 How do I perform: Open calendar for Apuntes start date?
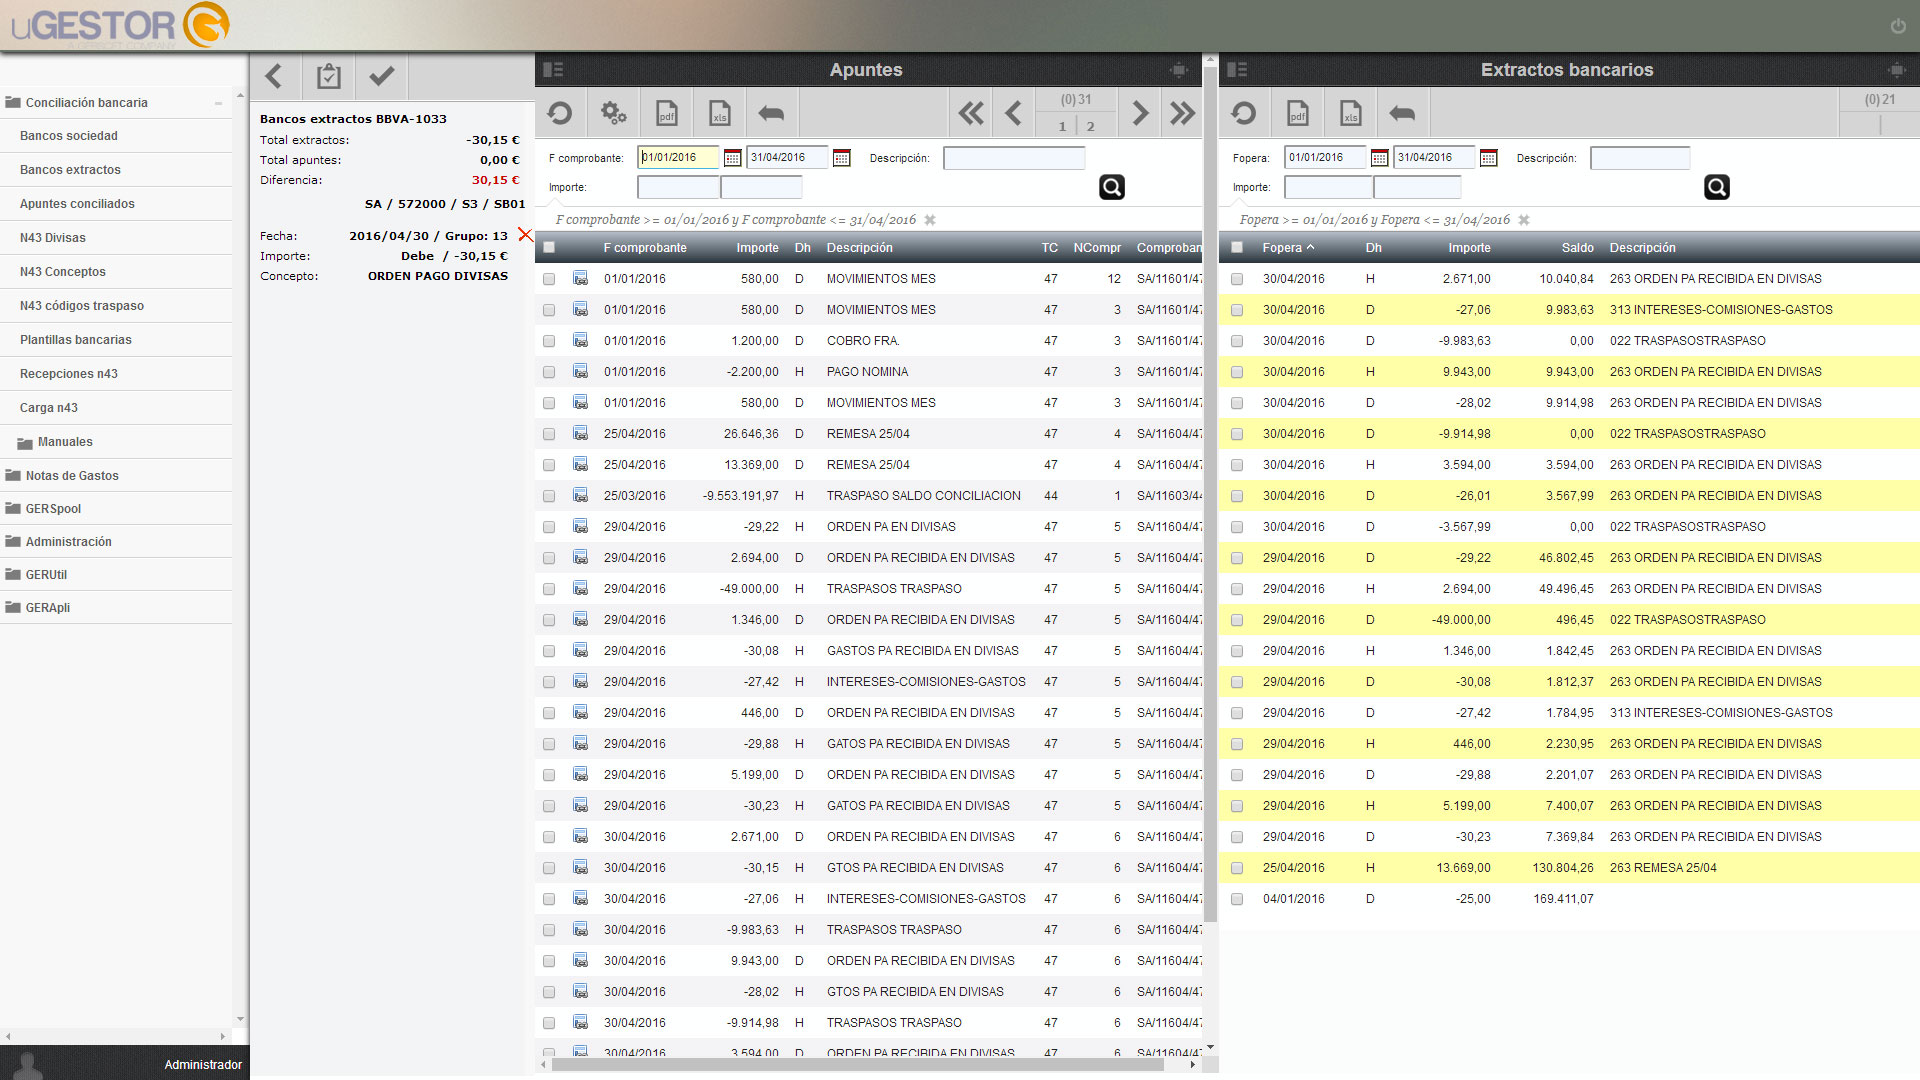point(732,158)
